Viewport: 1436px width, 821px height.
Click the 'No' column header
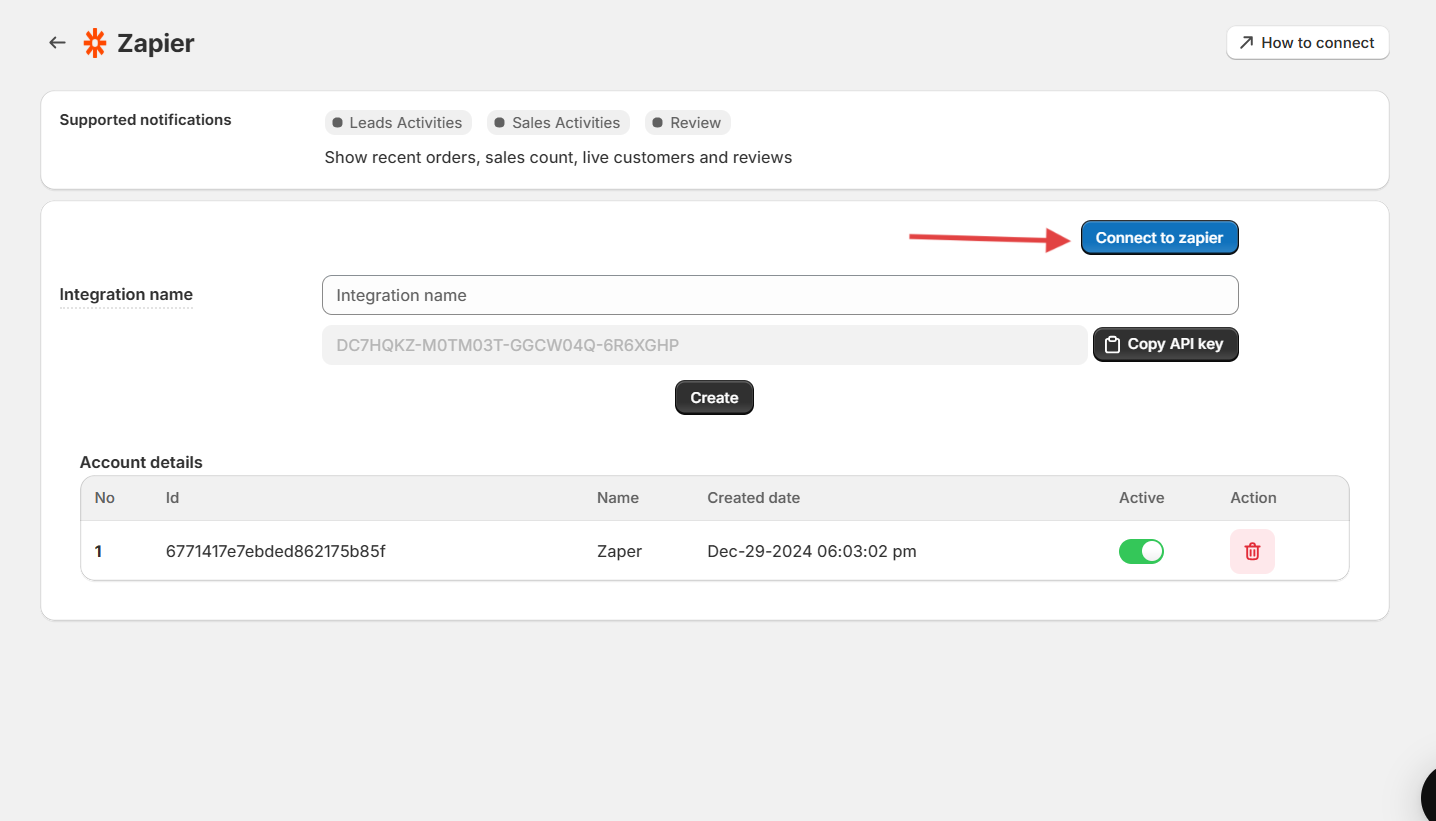[105, 498]
